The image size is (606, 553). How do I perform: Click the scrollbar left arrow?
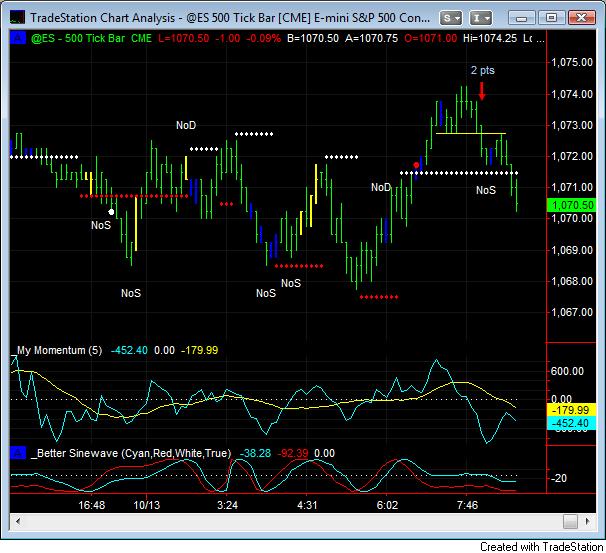18,521
